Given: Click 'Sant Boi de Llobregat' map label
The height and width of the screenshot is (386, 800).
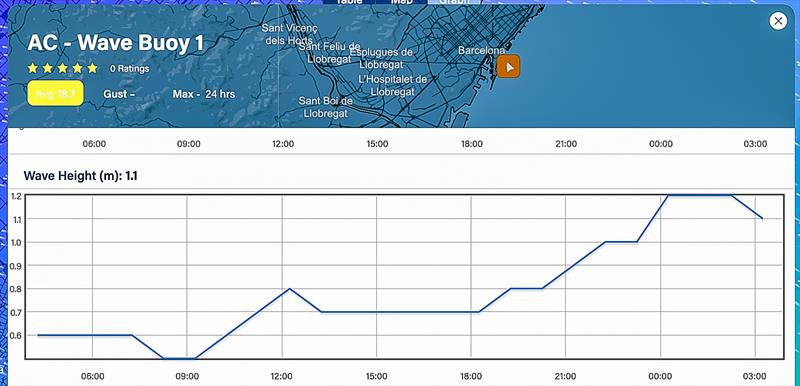Looking at the screenshot, I should (x=326, y=107).
